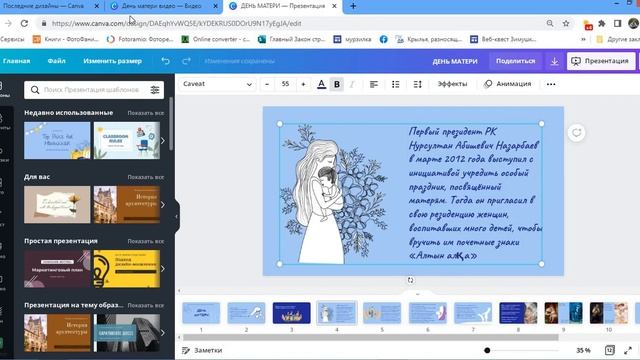The image size is (640, 360).
Task: Expand Презентация на тему образ... row arrow
Action: coord(162,333)
